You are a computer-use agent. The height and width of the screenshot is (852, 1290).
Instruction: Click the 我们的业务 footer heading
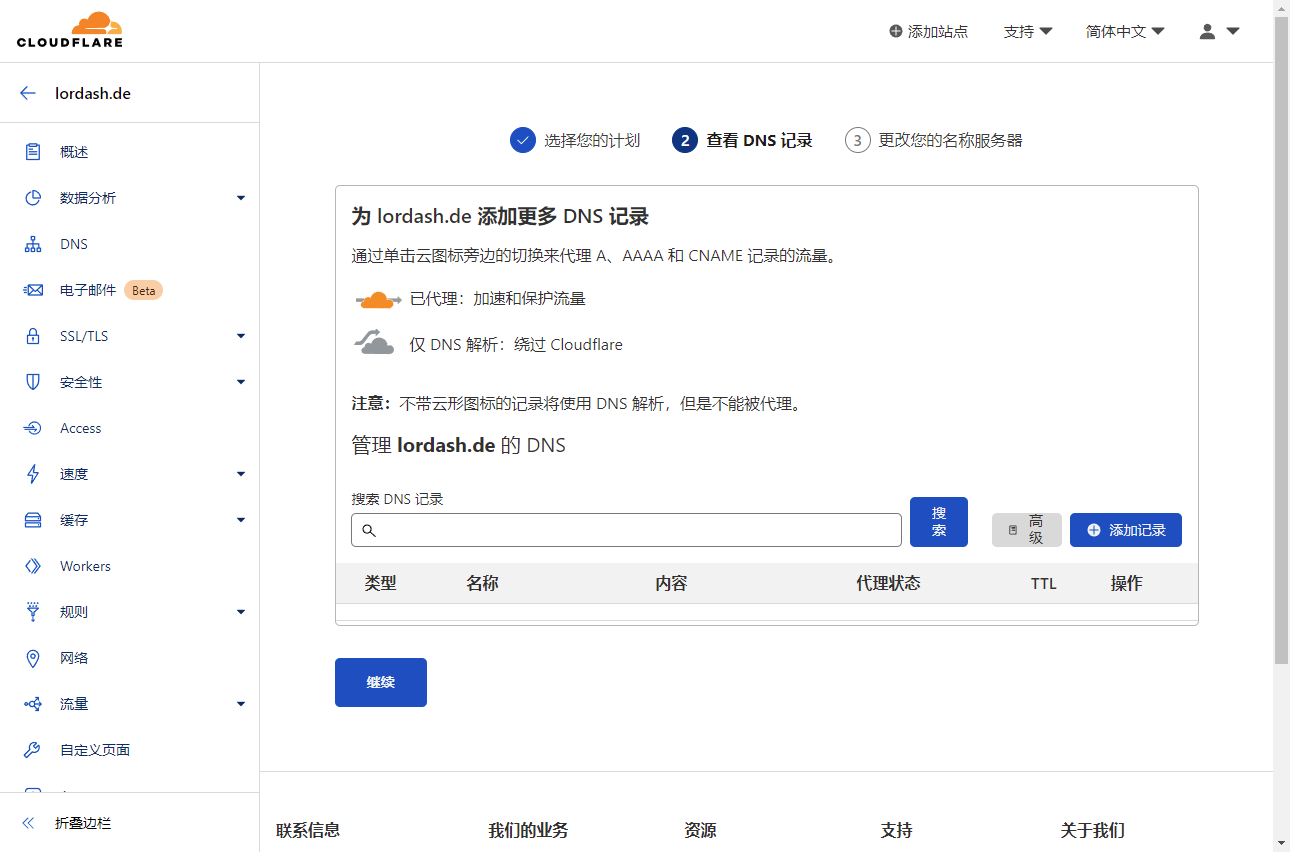click(528, 830)
